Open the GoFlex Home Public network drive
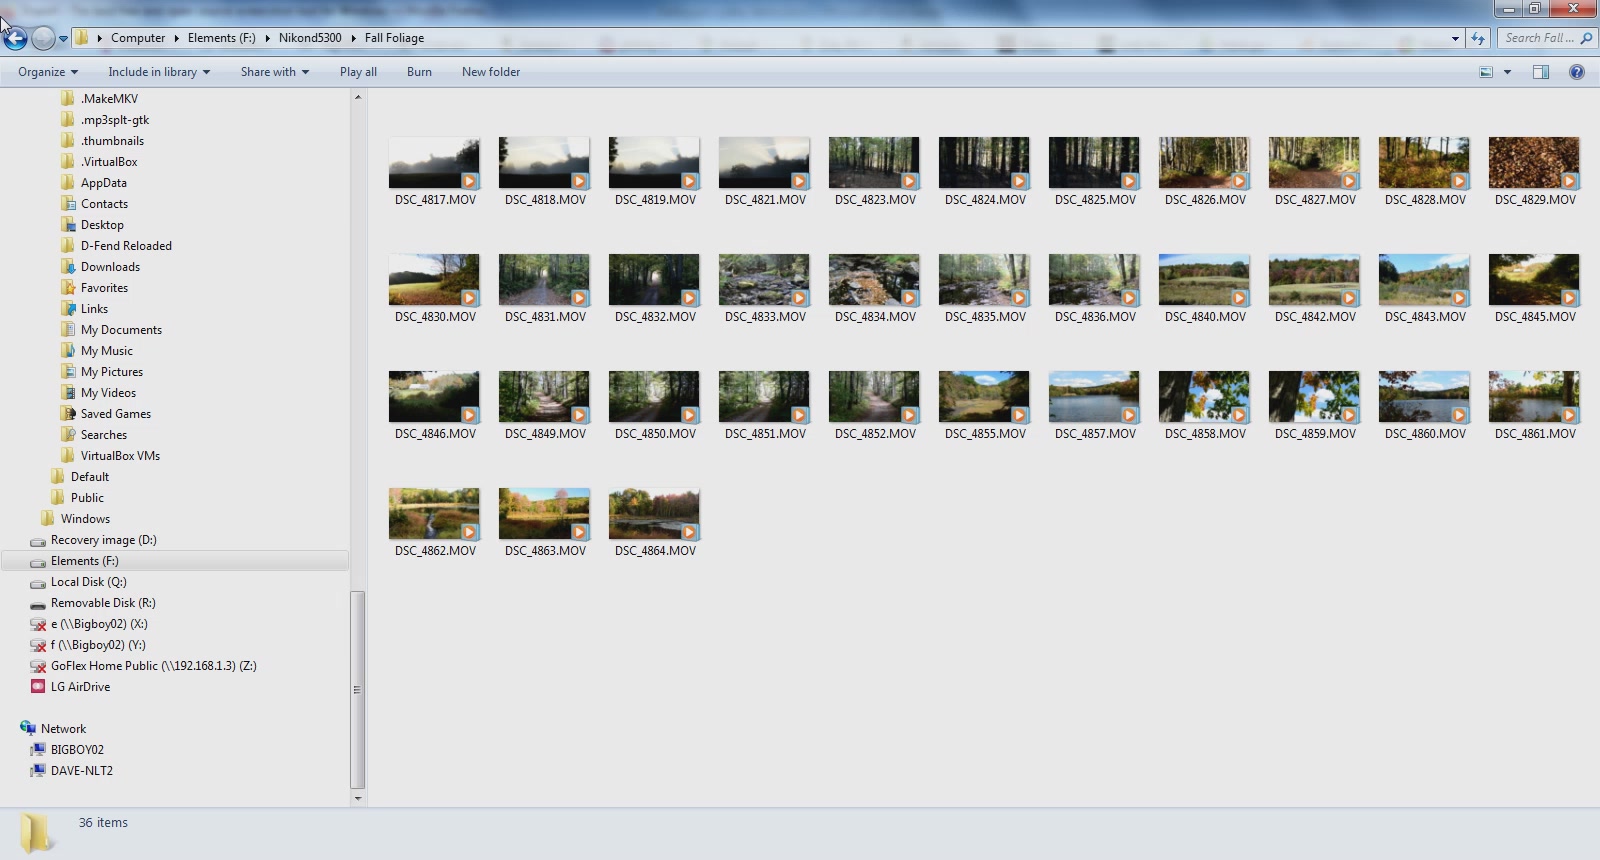Screen dimensions: 1600x860 153,666
